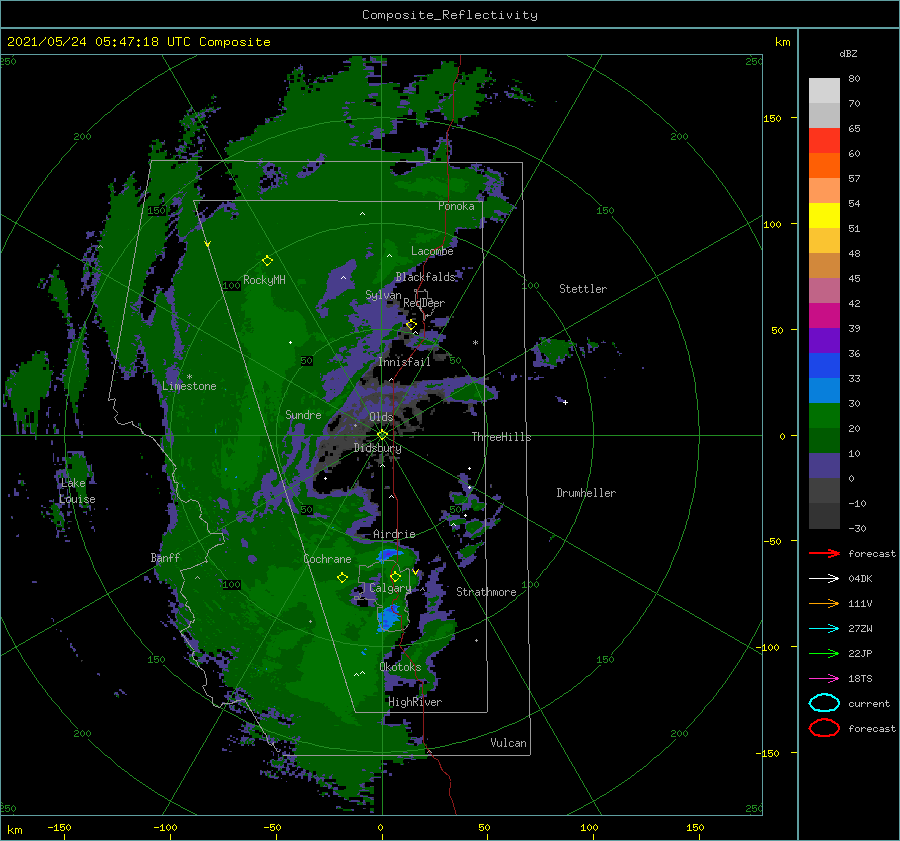Pick the bright green 20-30 dBZ swatch

824,416
